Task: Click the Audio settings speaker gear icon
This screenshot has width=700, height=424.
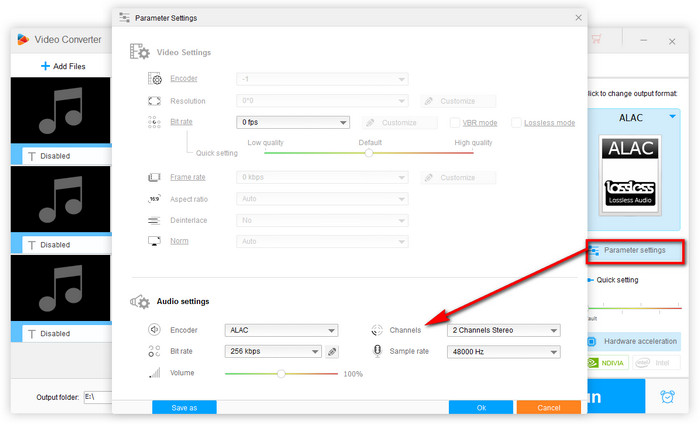Action: [x=140, y=302]
